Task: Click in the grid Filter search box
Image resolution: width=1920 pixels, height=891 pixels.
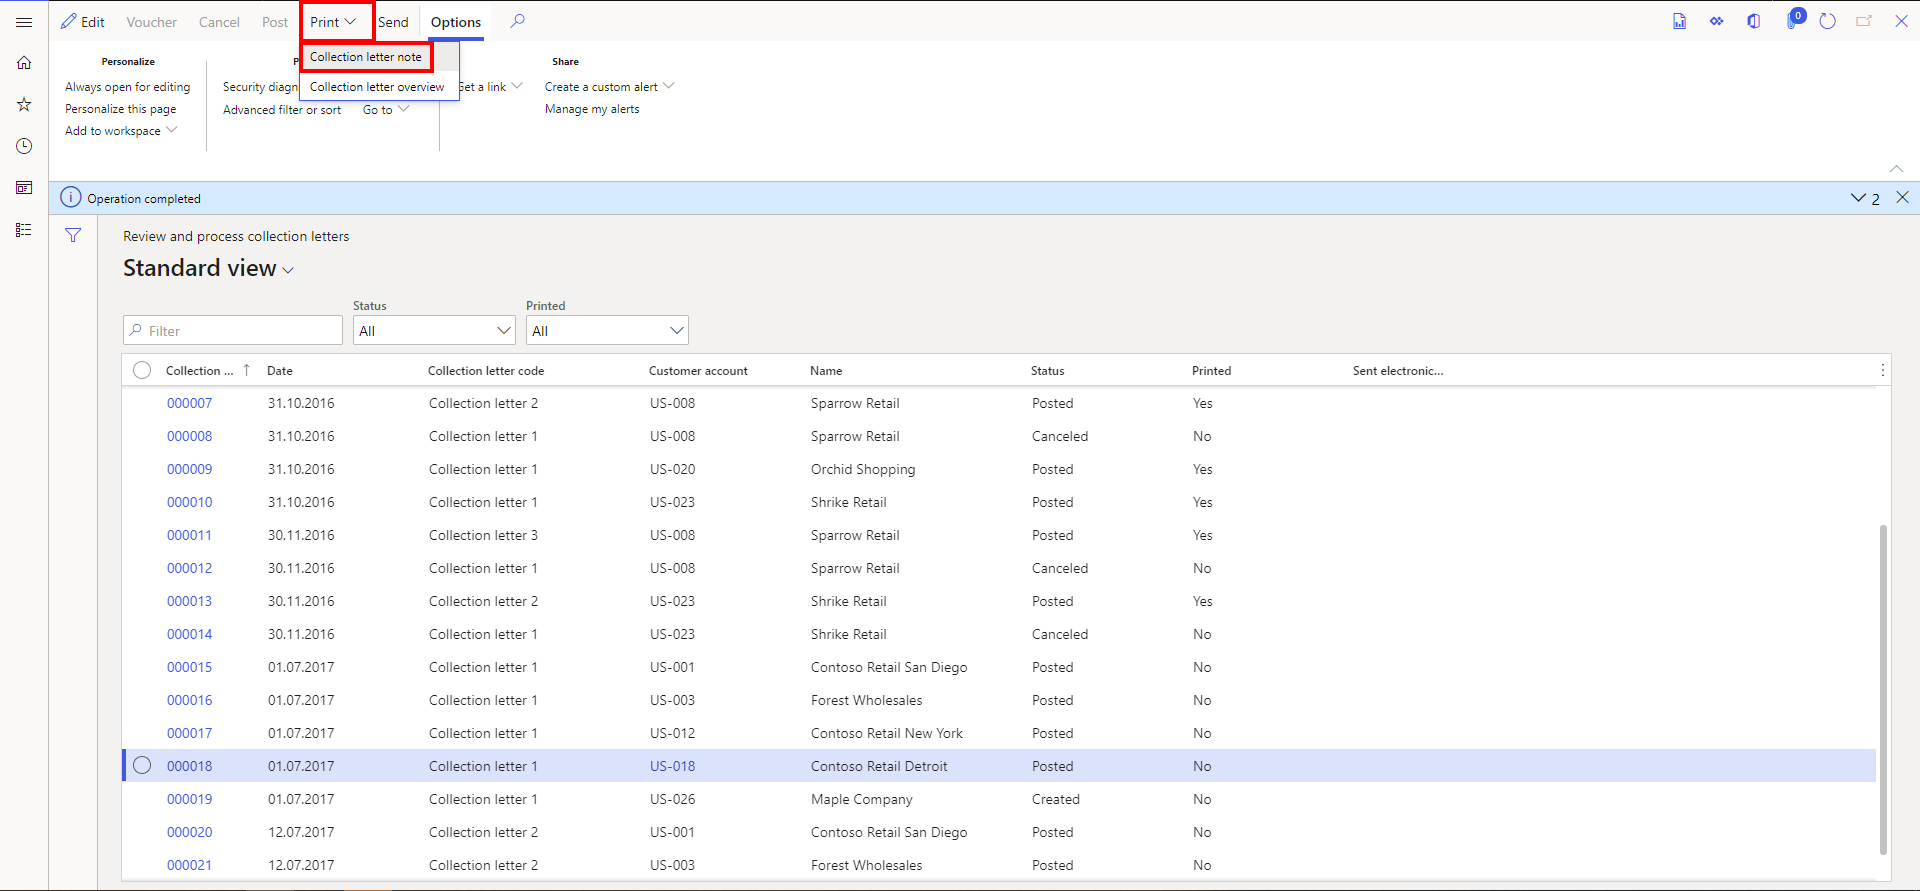Action: [x=233, y=330]
